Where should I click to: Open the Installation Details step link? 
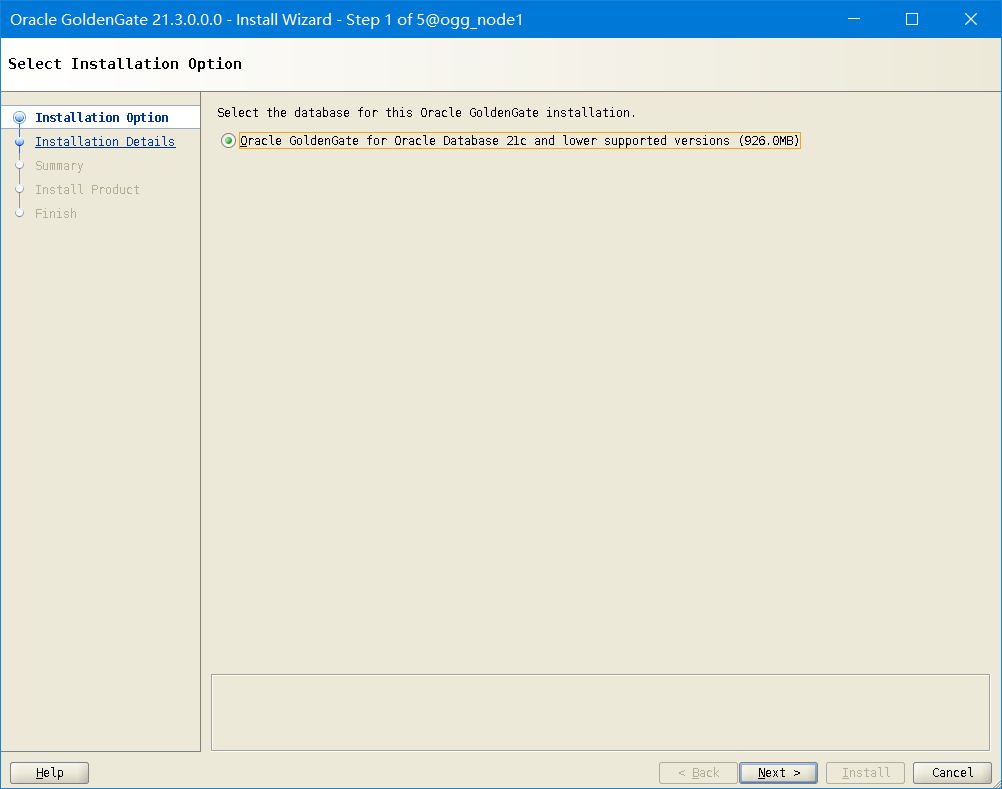point(105,141)
